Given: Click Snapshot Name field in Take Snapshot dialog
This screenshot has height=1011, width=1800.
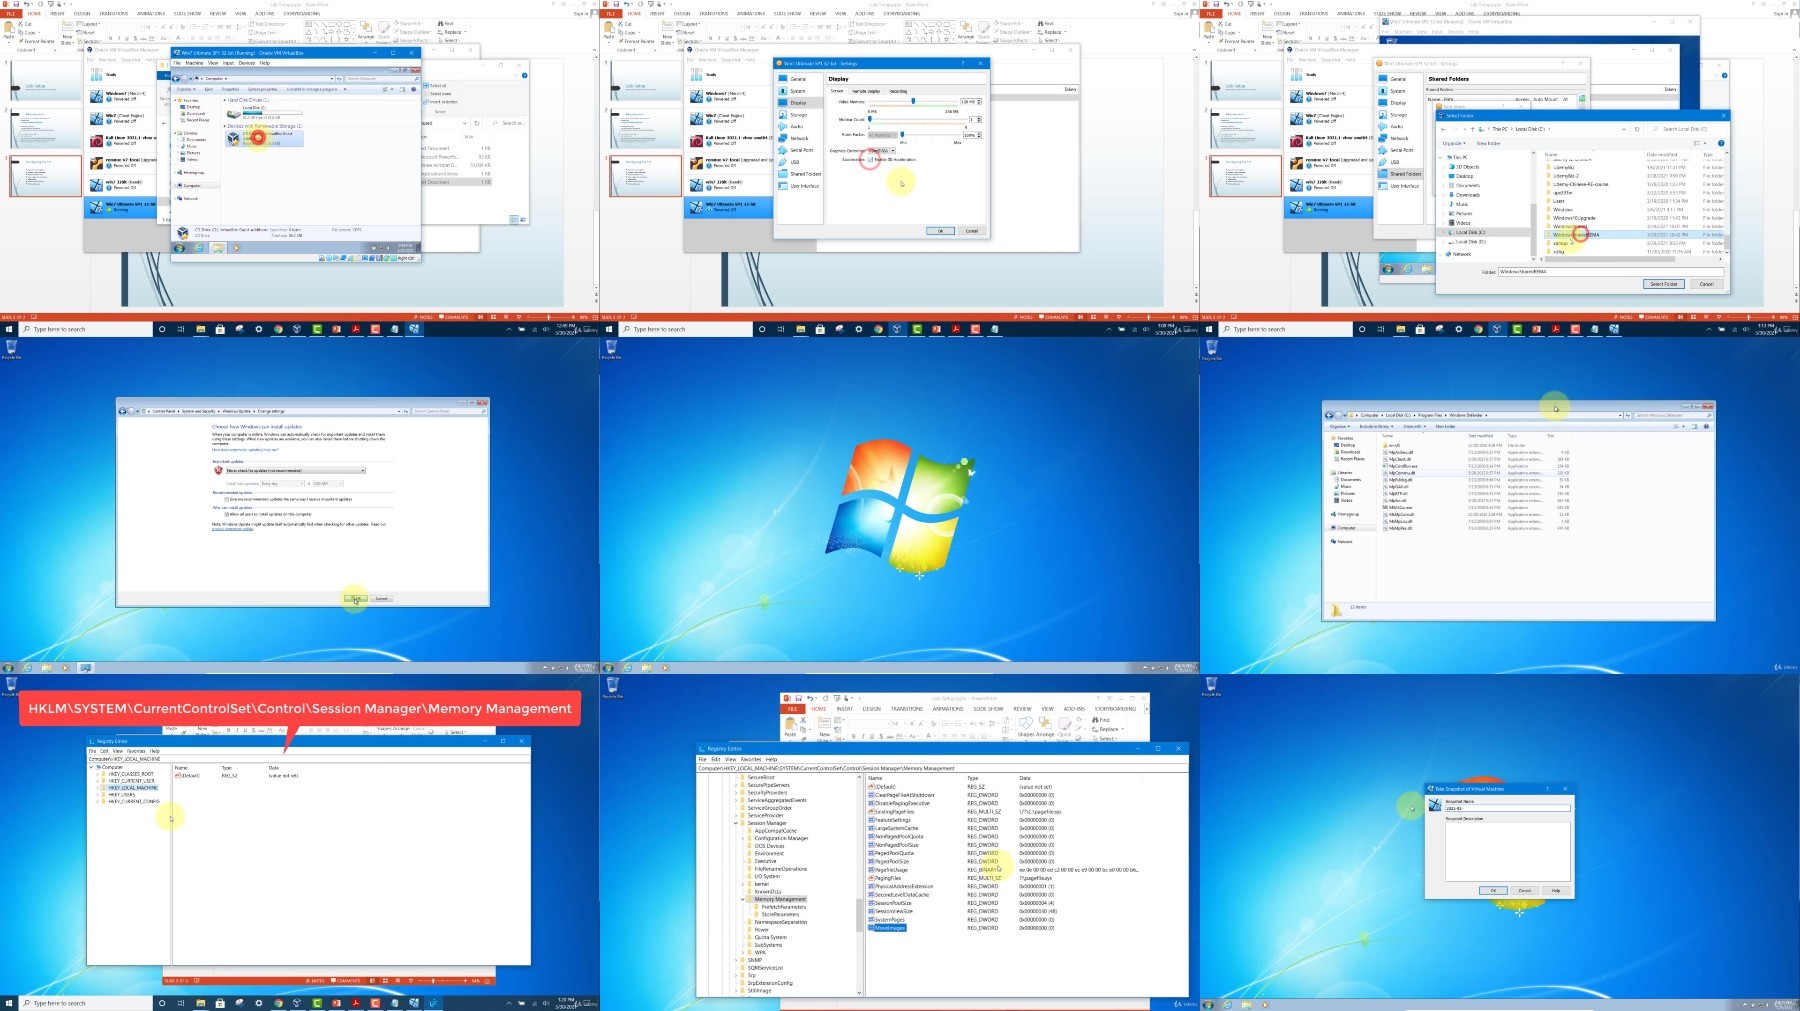Looking at the screenshot, I should (x=1507, y=808).
